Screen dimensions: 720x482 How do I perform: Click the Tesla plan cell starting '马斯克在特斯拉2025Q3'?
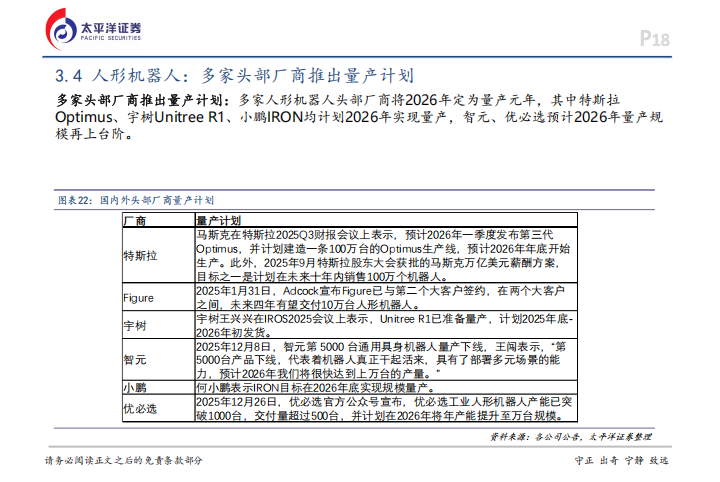tap(386, 255)
